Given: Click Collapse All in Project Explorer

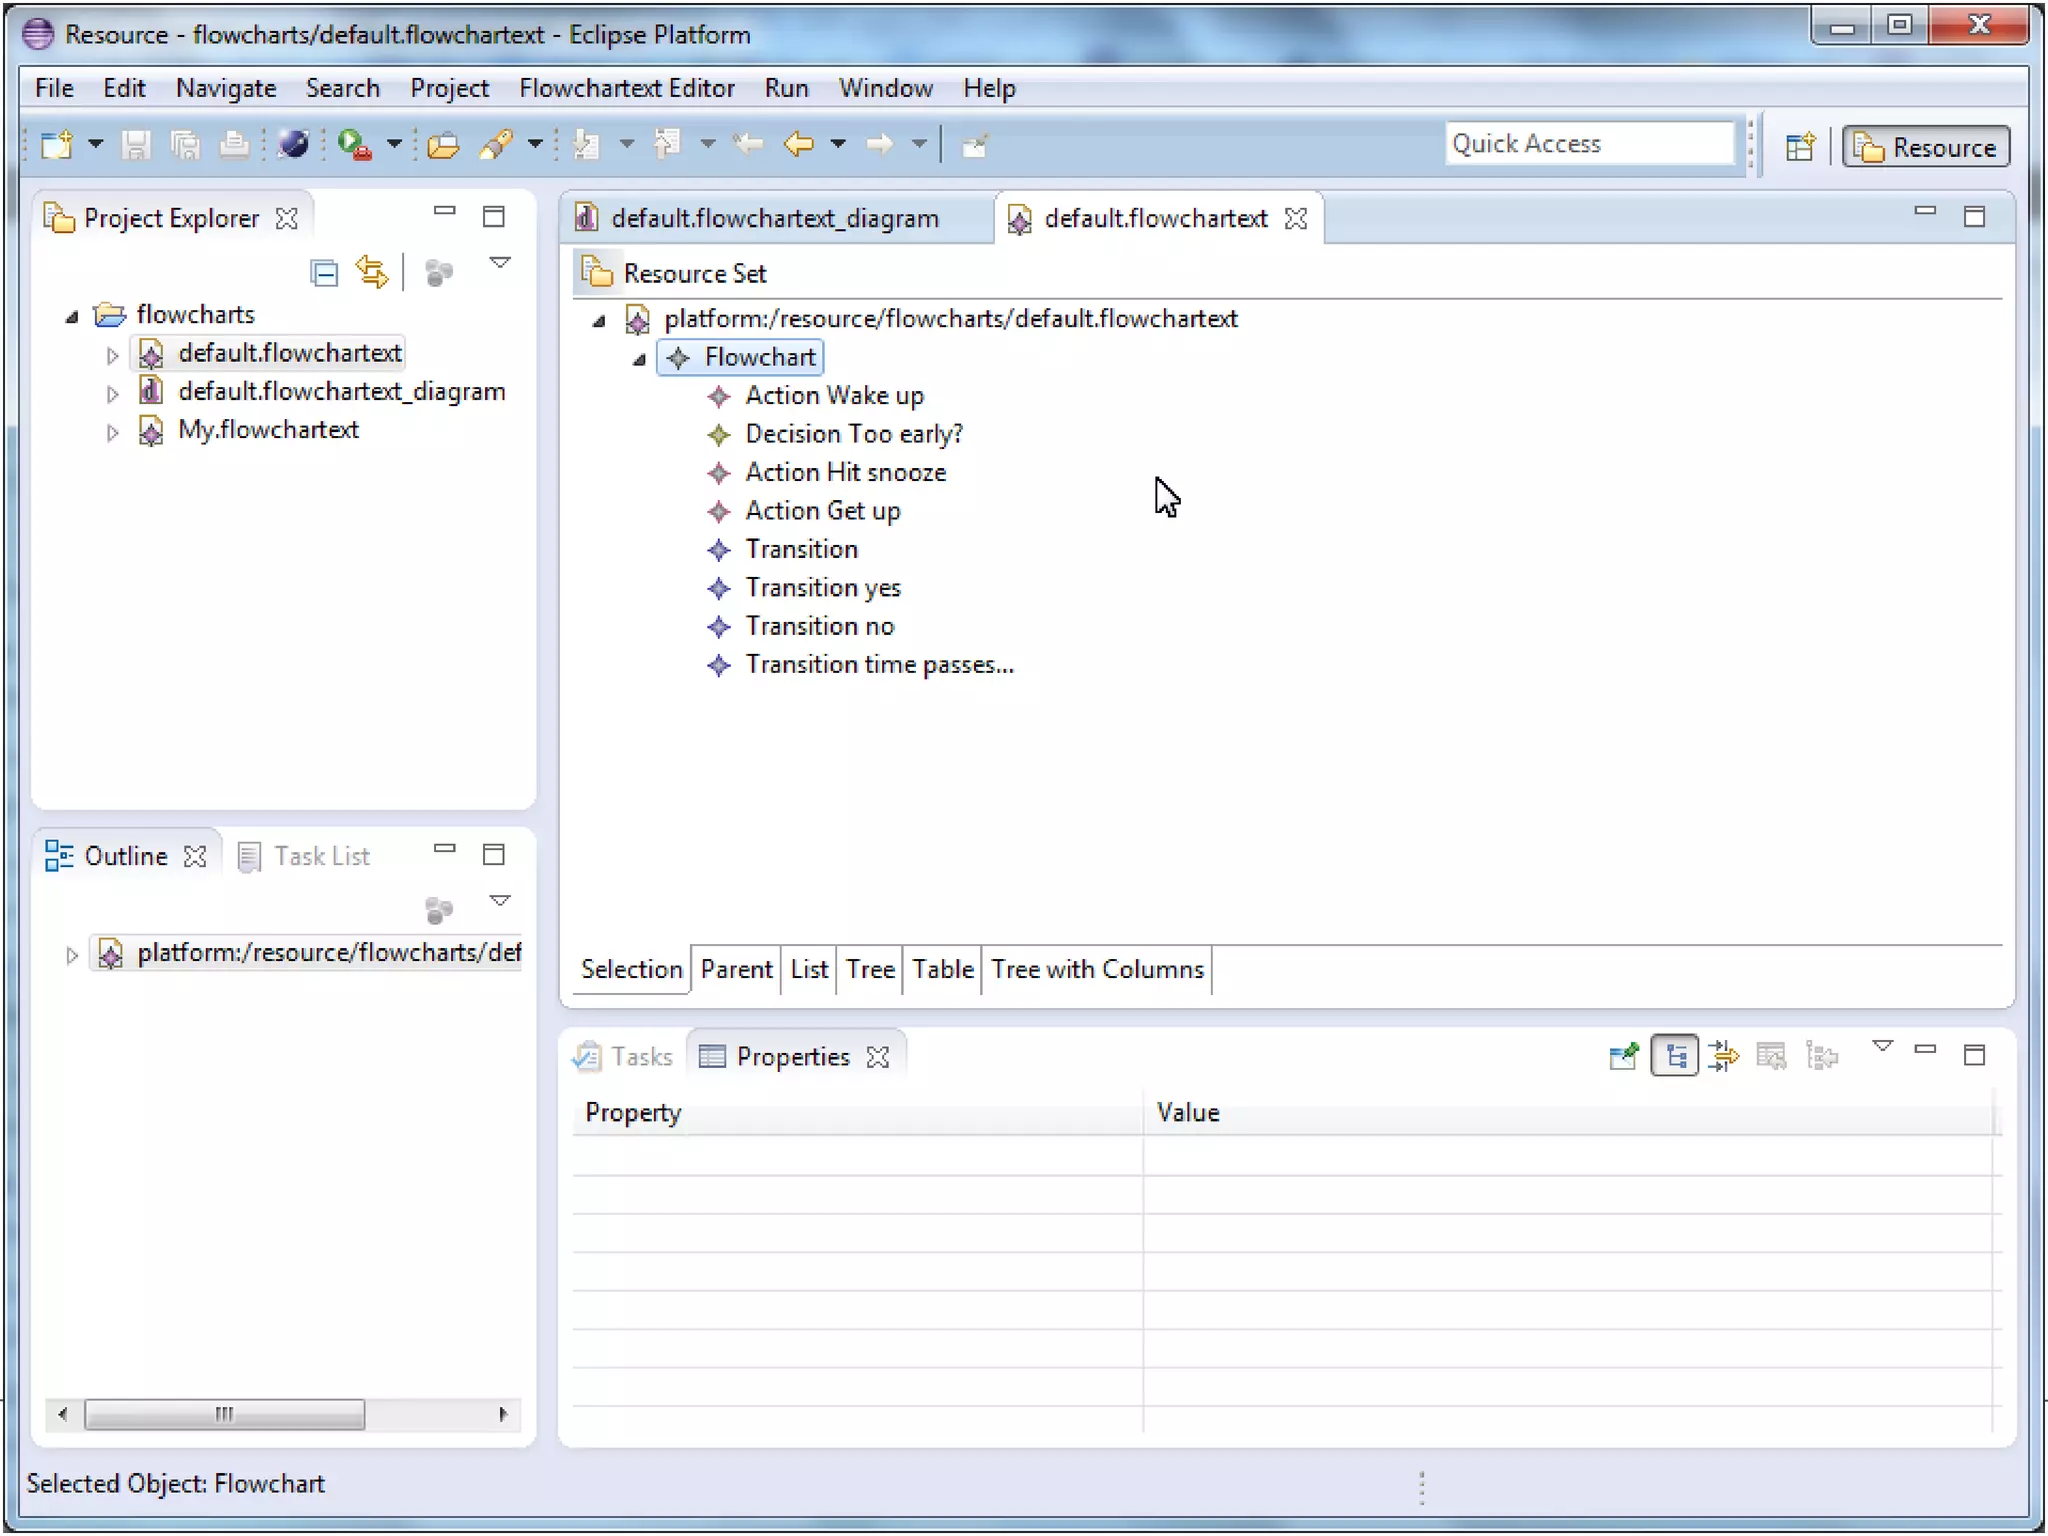Looking at the screenshot, I should pos(324,272).
